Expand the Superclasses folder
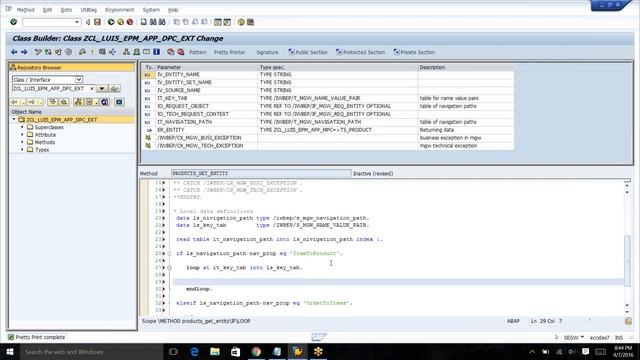This screenshot has height=360, width=640. click(22, 127)
